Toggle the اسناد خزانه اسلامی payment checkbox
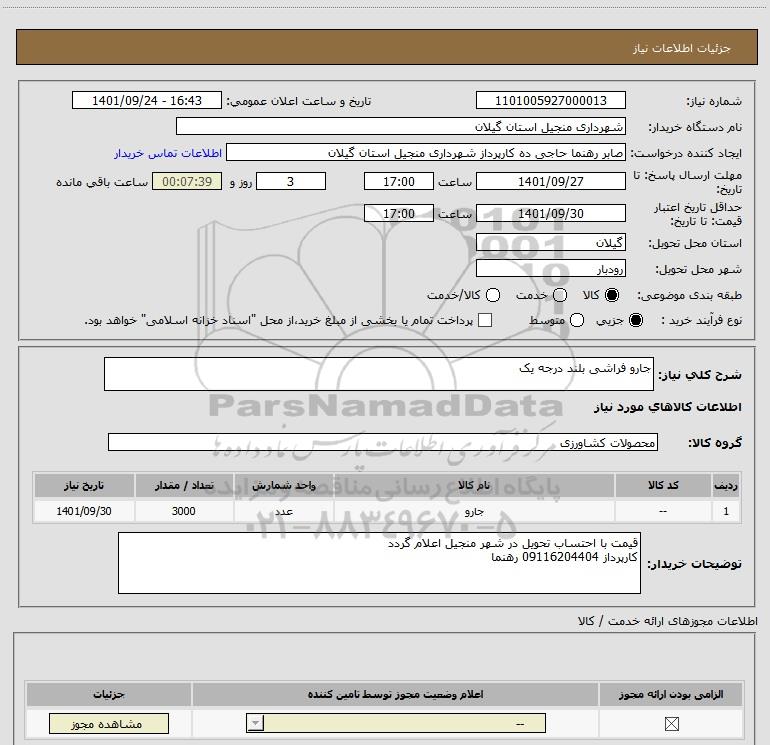This screenshot has width=770, height=745. (x=485, y=320)
